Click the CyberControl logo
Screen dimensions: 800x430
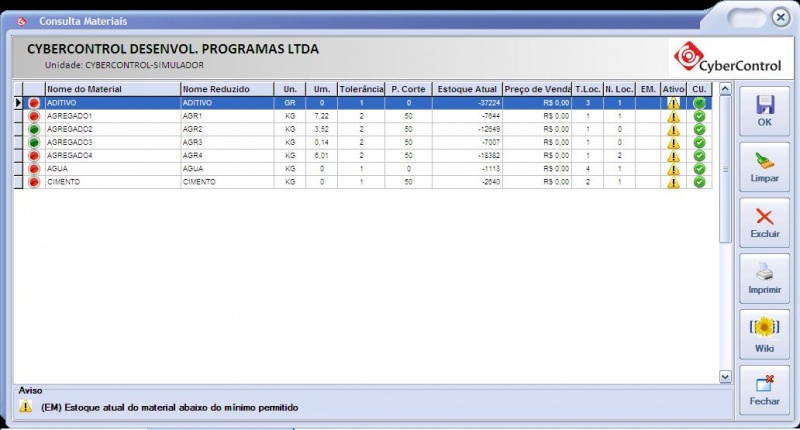tap(728, 57)
